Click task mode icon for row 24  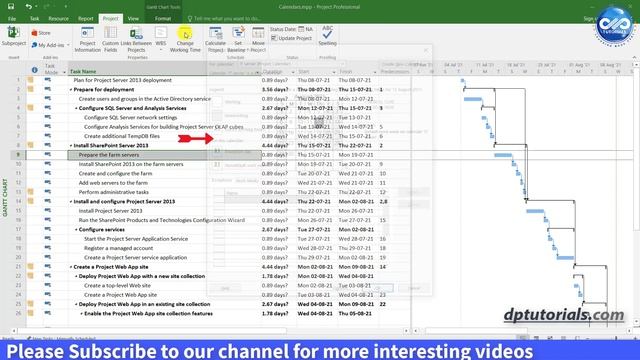(x=48, y=294)
